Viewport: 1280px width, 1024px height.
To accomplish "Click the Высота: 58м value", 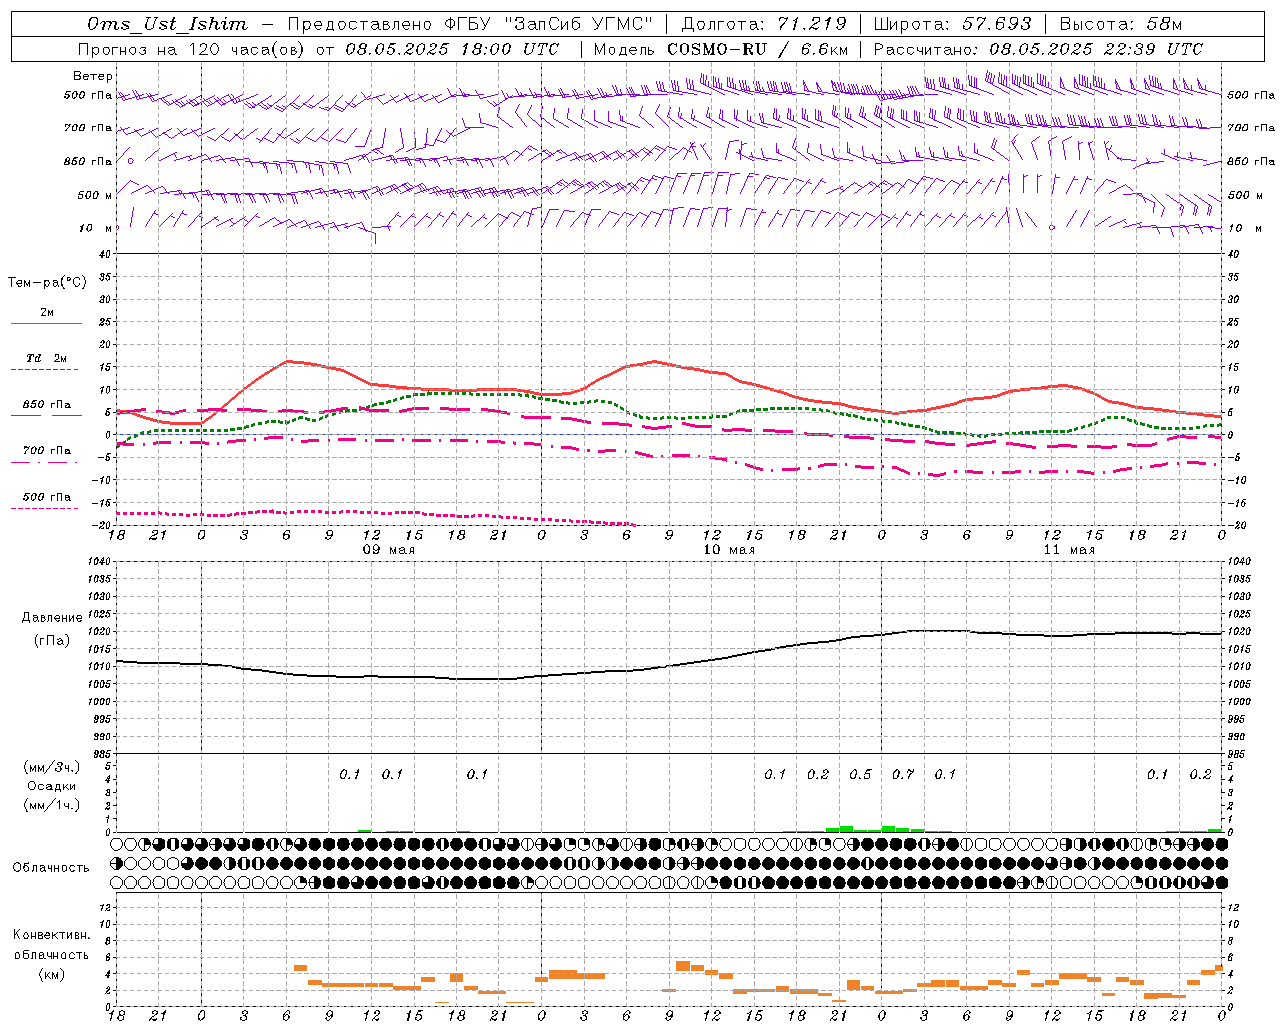I will click(x=1120, y=24).
